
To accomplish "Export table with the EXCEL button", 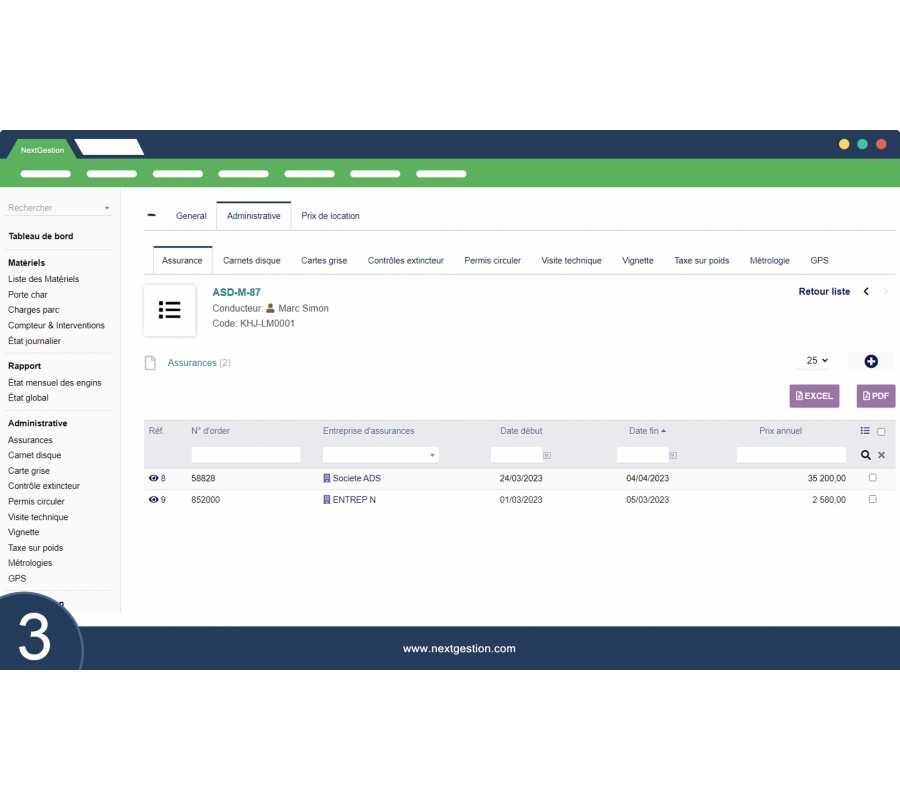I will point(814,396).
